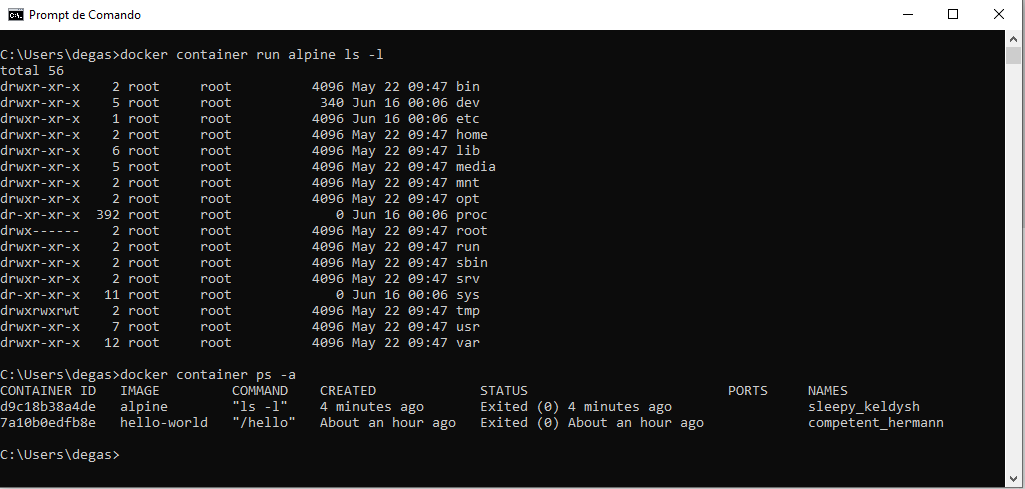Click the 'lib' directory name
1025x489 pixels.
[x=468, y=150]
